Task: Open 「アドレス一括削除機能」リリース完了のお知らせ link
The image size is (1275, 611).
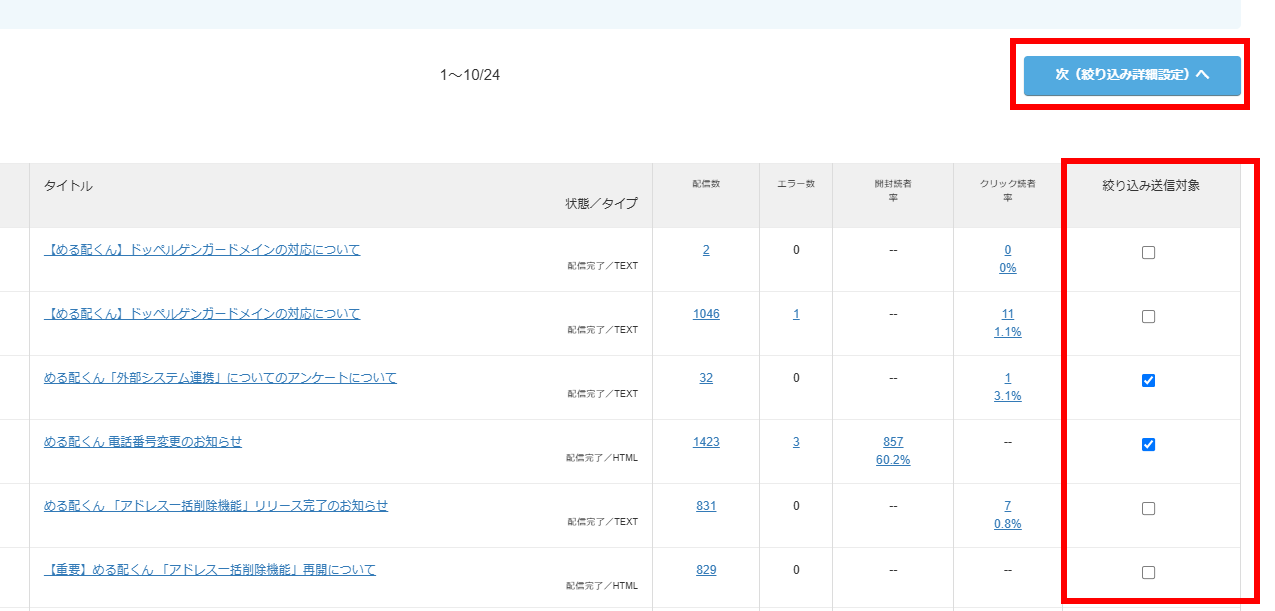Action: click(x=216, y=506)
